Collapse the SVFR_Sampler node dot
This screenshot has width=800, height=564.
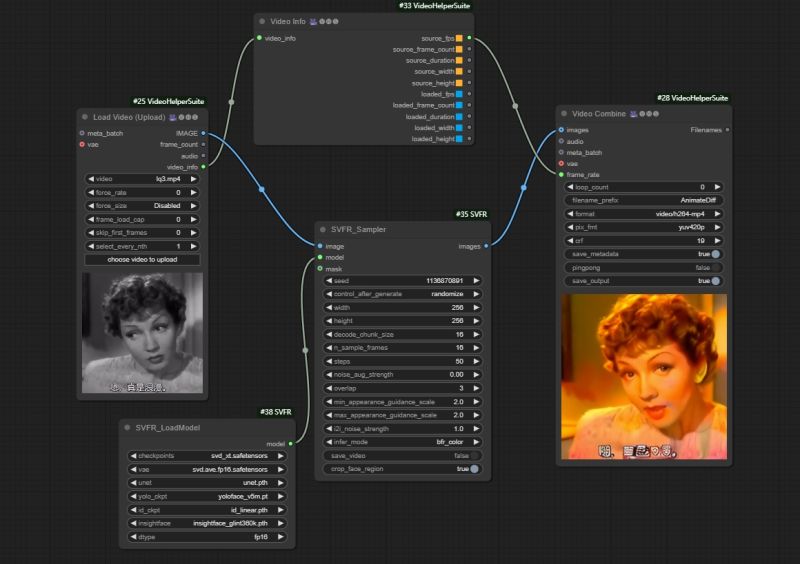click(x=323, y=230)
